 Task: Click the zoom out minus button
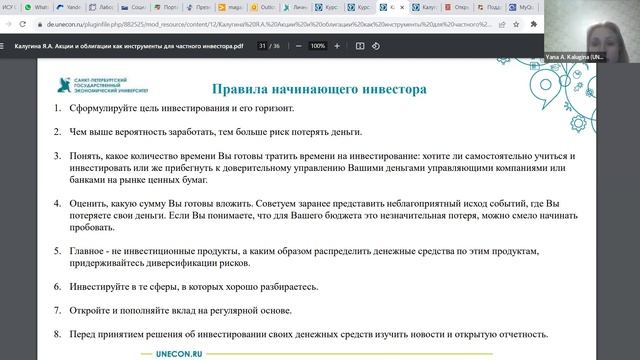coord(298,46)
